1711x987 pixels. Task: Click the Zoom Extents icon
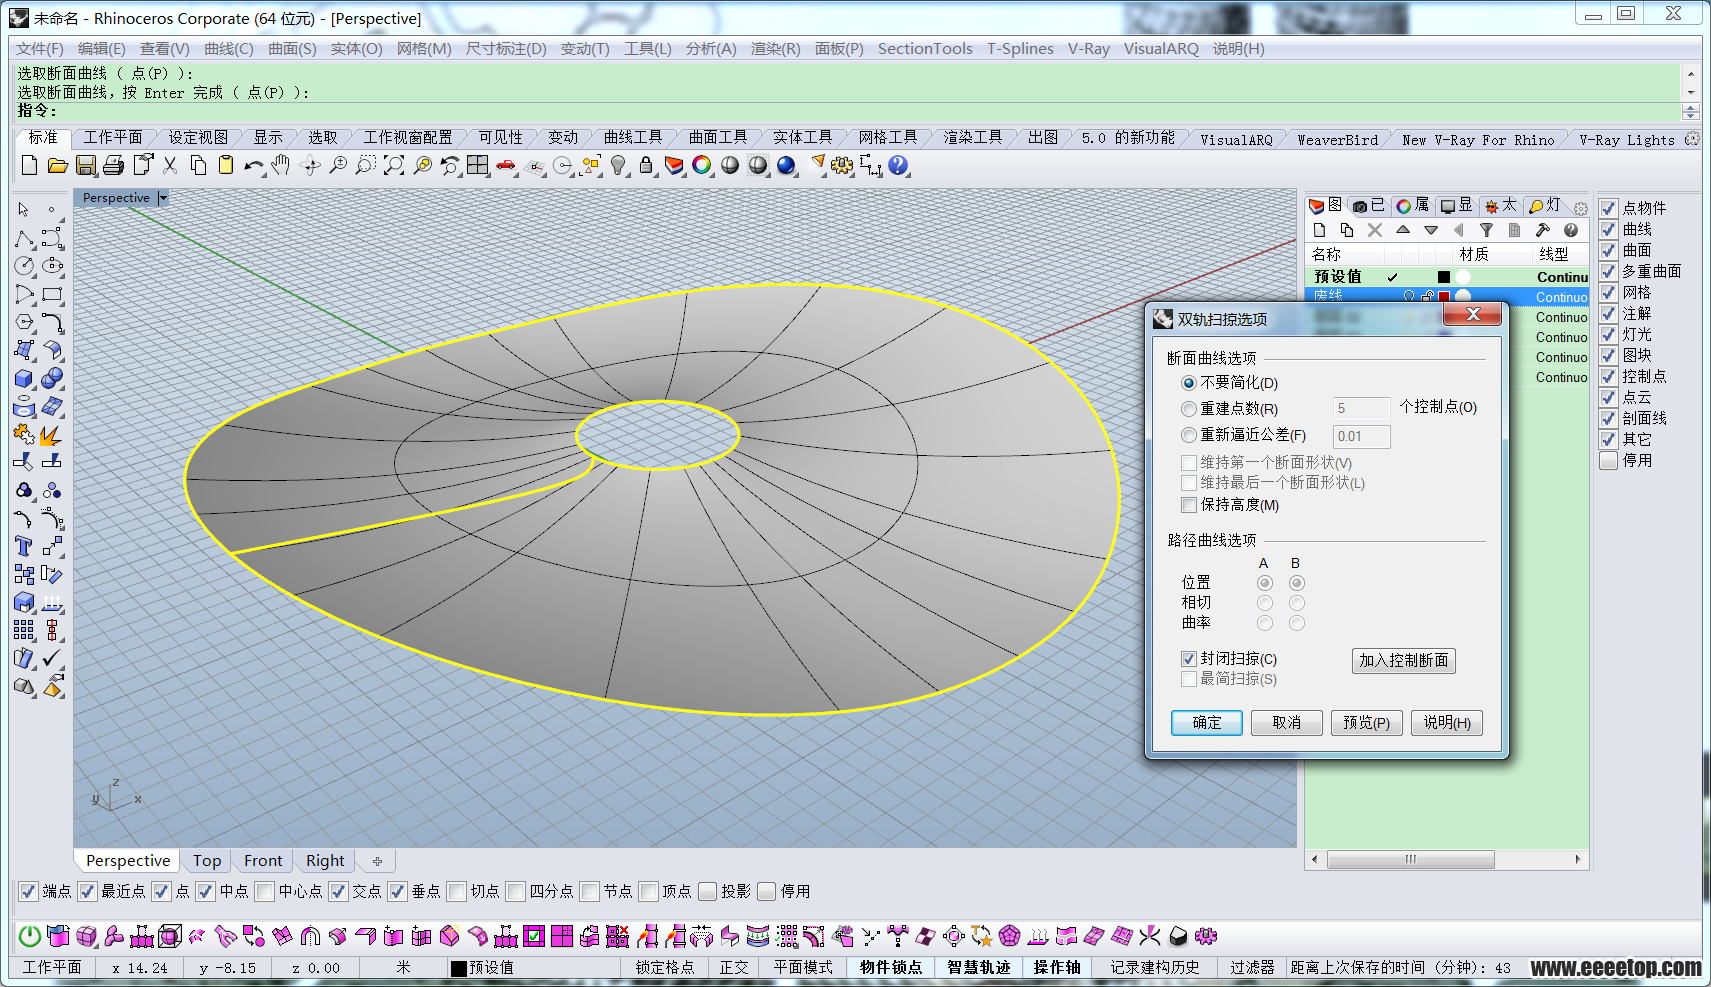(x=394, y=165)
